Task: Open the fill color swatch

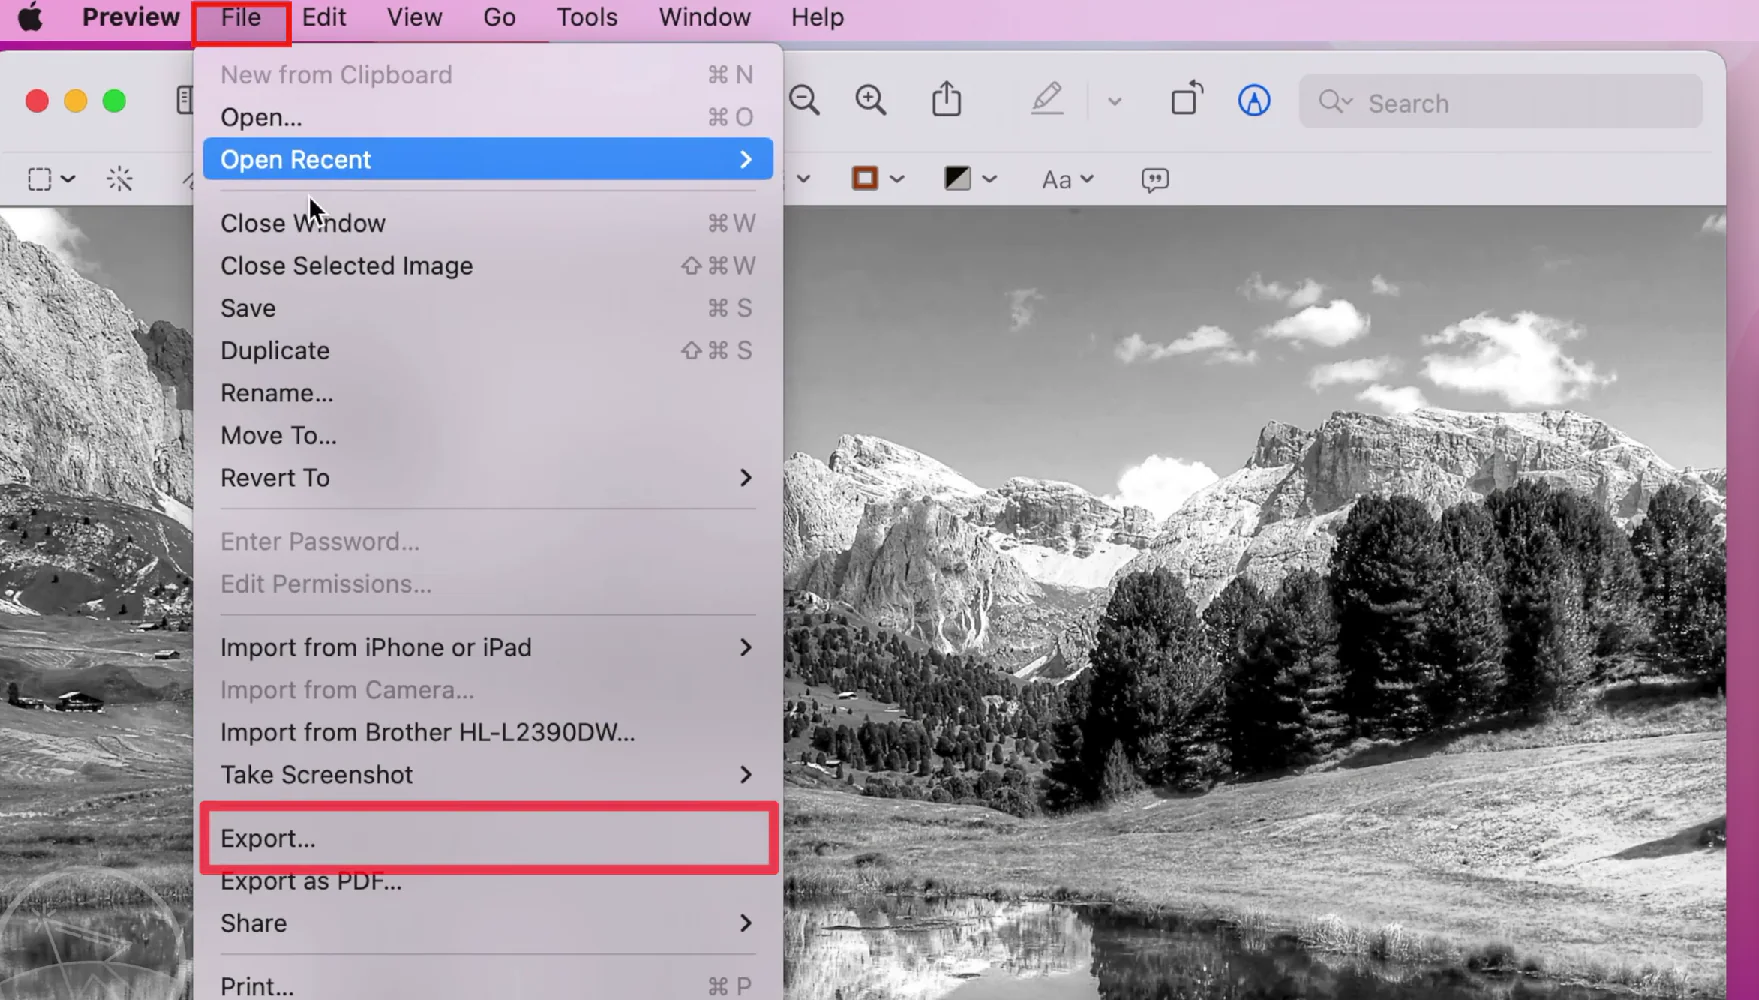Action: [x=957, y=179]
